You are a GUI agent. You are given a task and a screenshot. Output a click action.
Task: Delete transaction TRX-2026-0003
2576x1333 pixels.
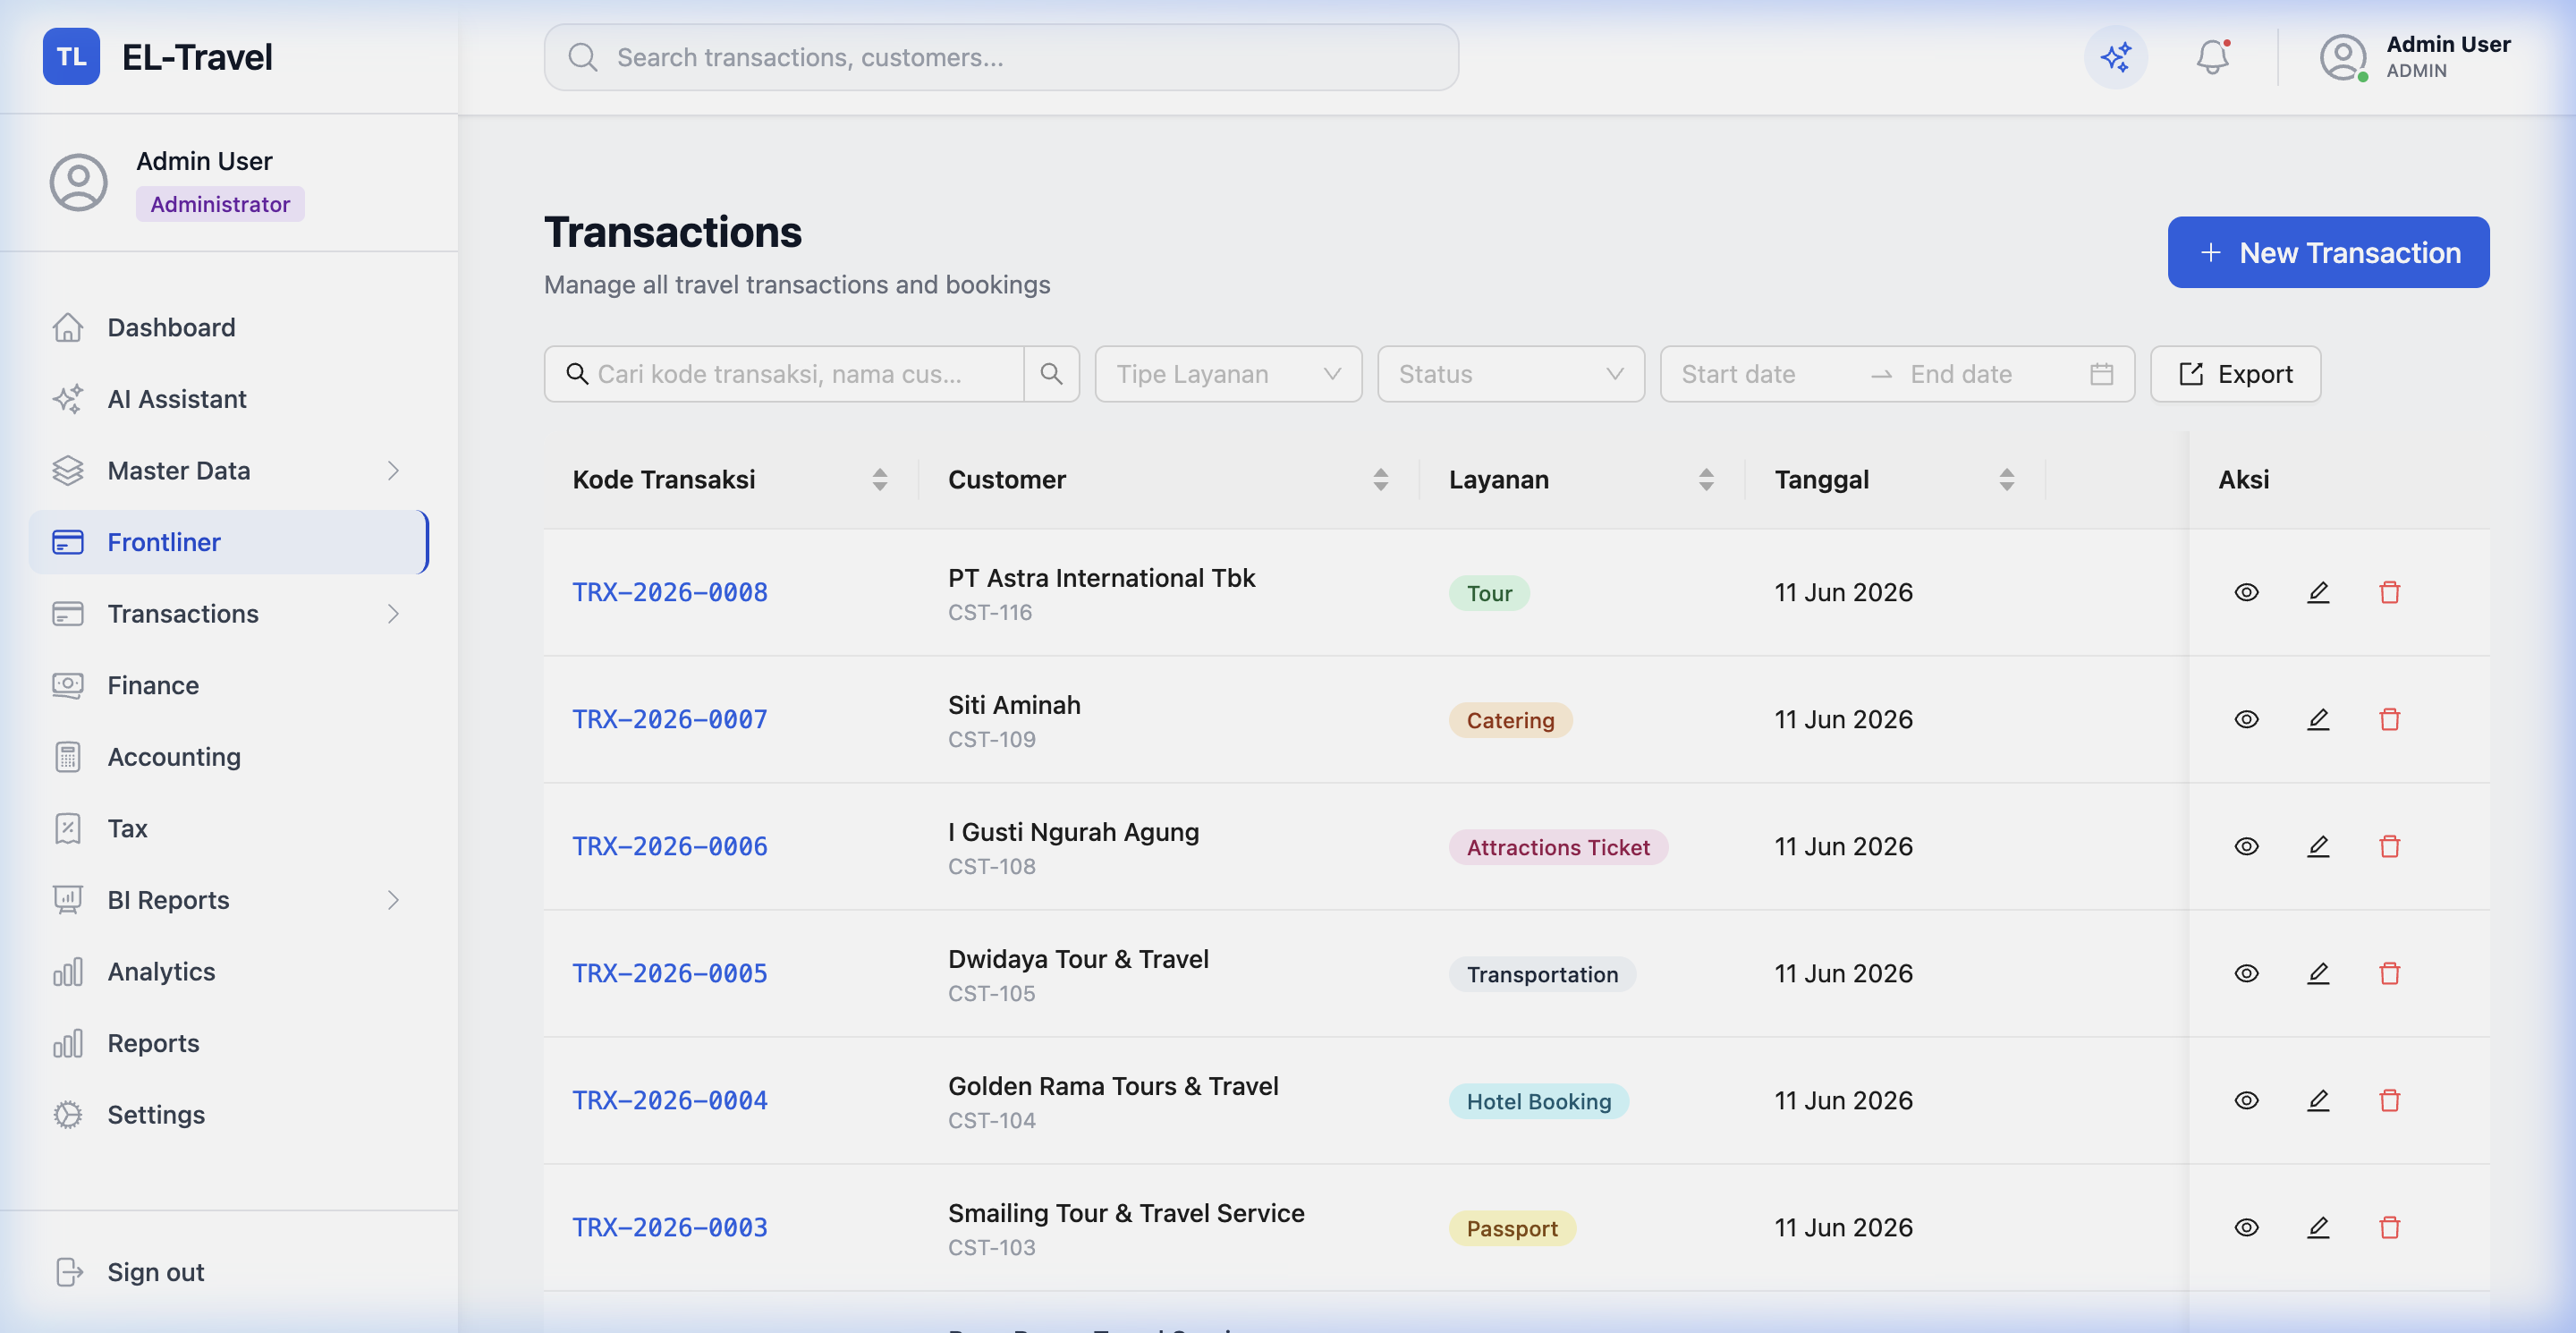(2389, 1227)
